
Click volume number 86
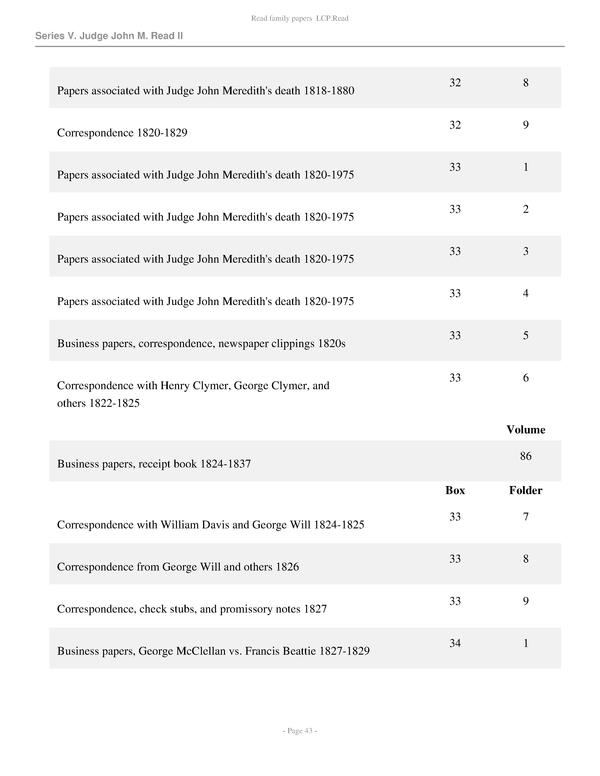pos(525,455)
